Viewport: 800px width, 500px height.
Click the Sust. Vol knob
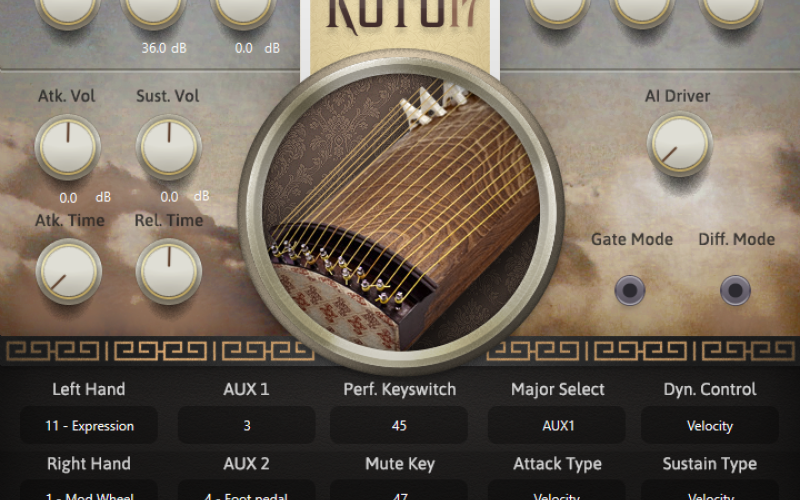coord(169,147)
